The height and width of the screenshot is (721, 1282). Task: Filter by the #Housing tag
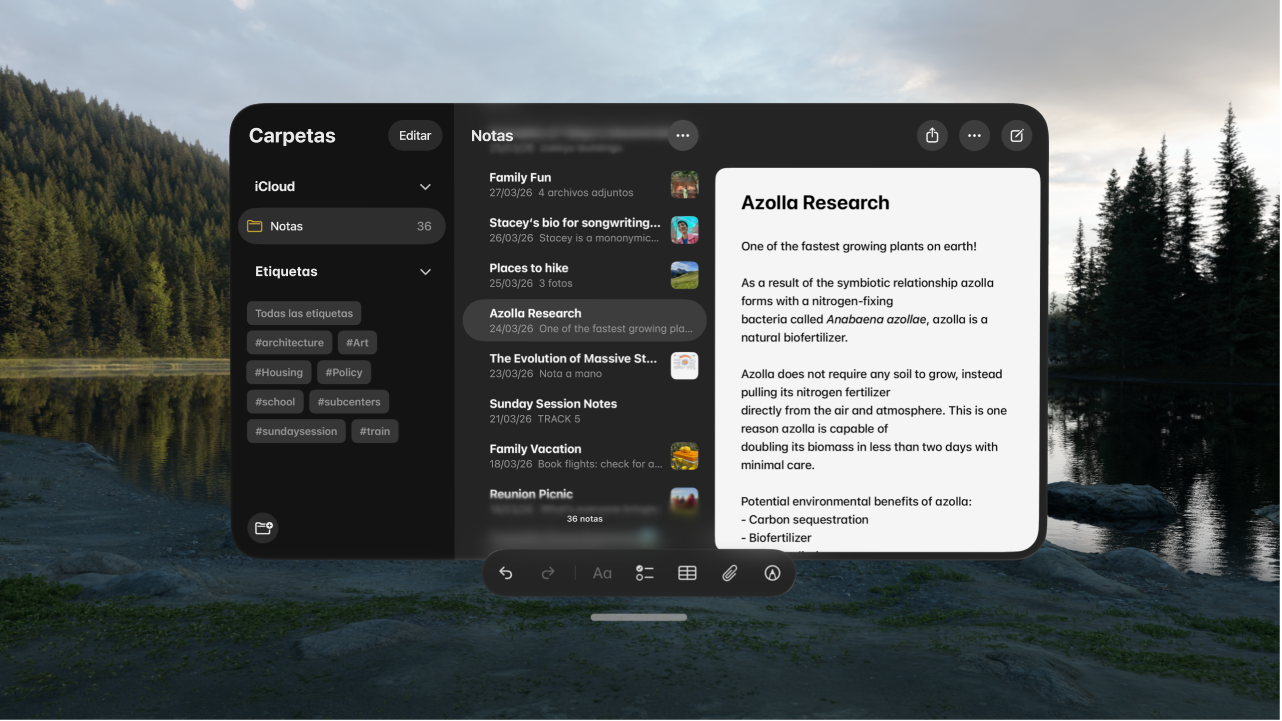click(279, 372)
